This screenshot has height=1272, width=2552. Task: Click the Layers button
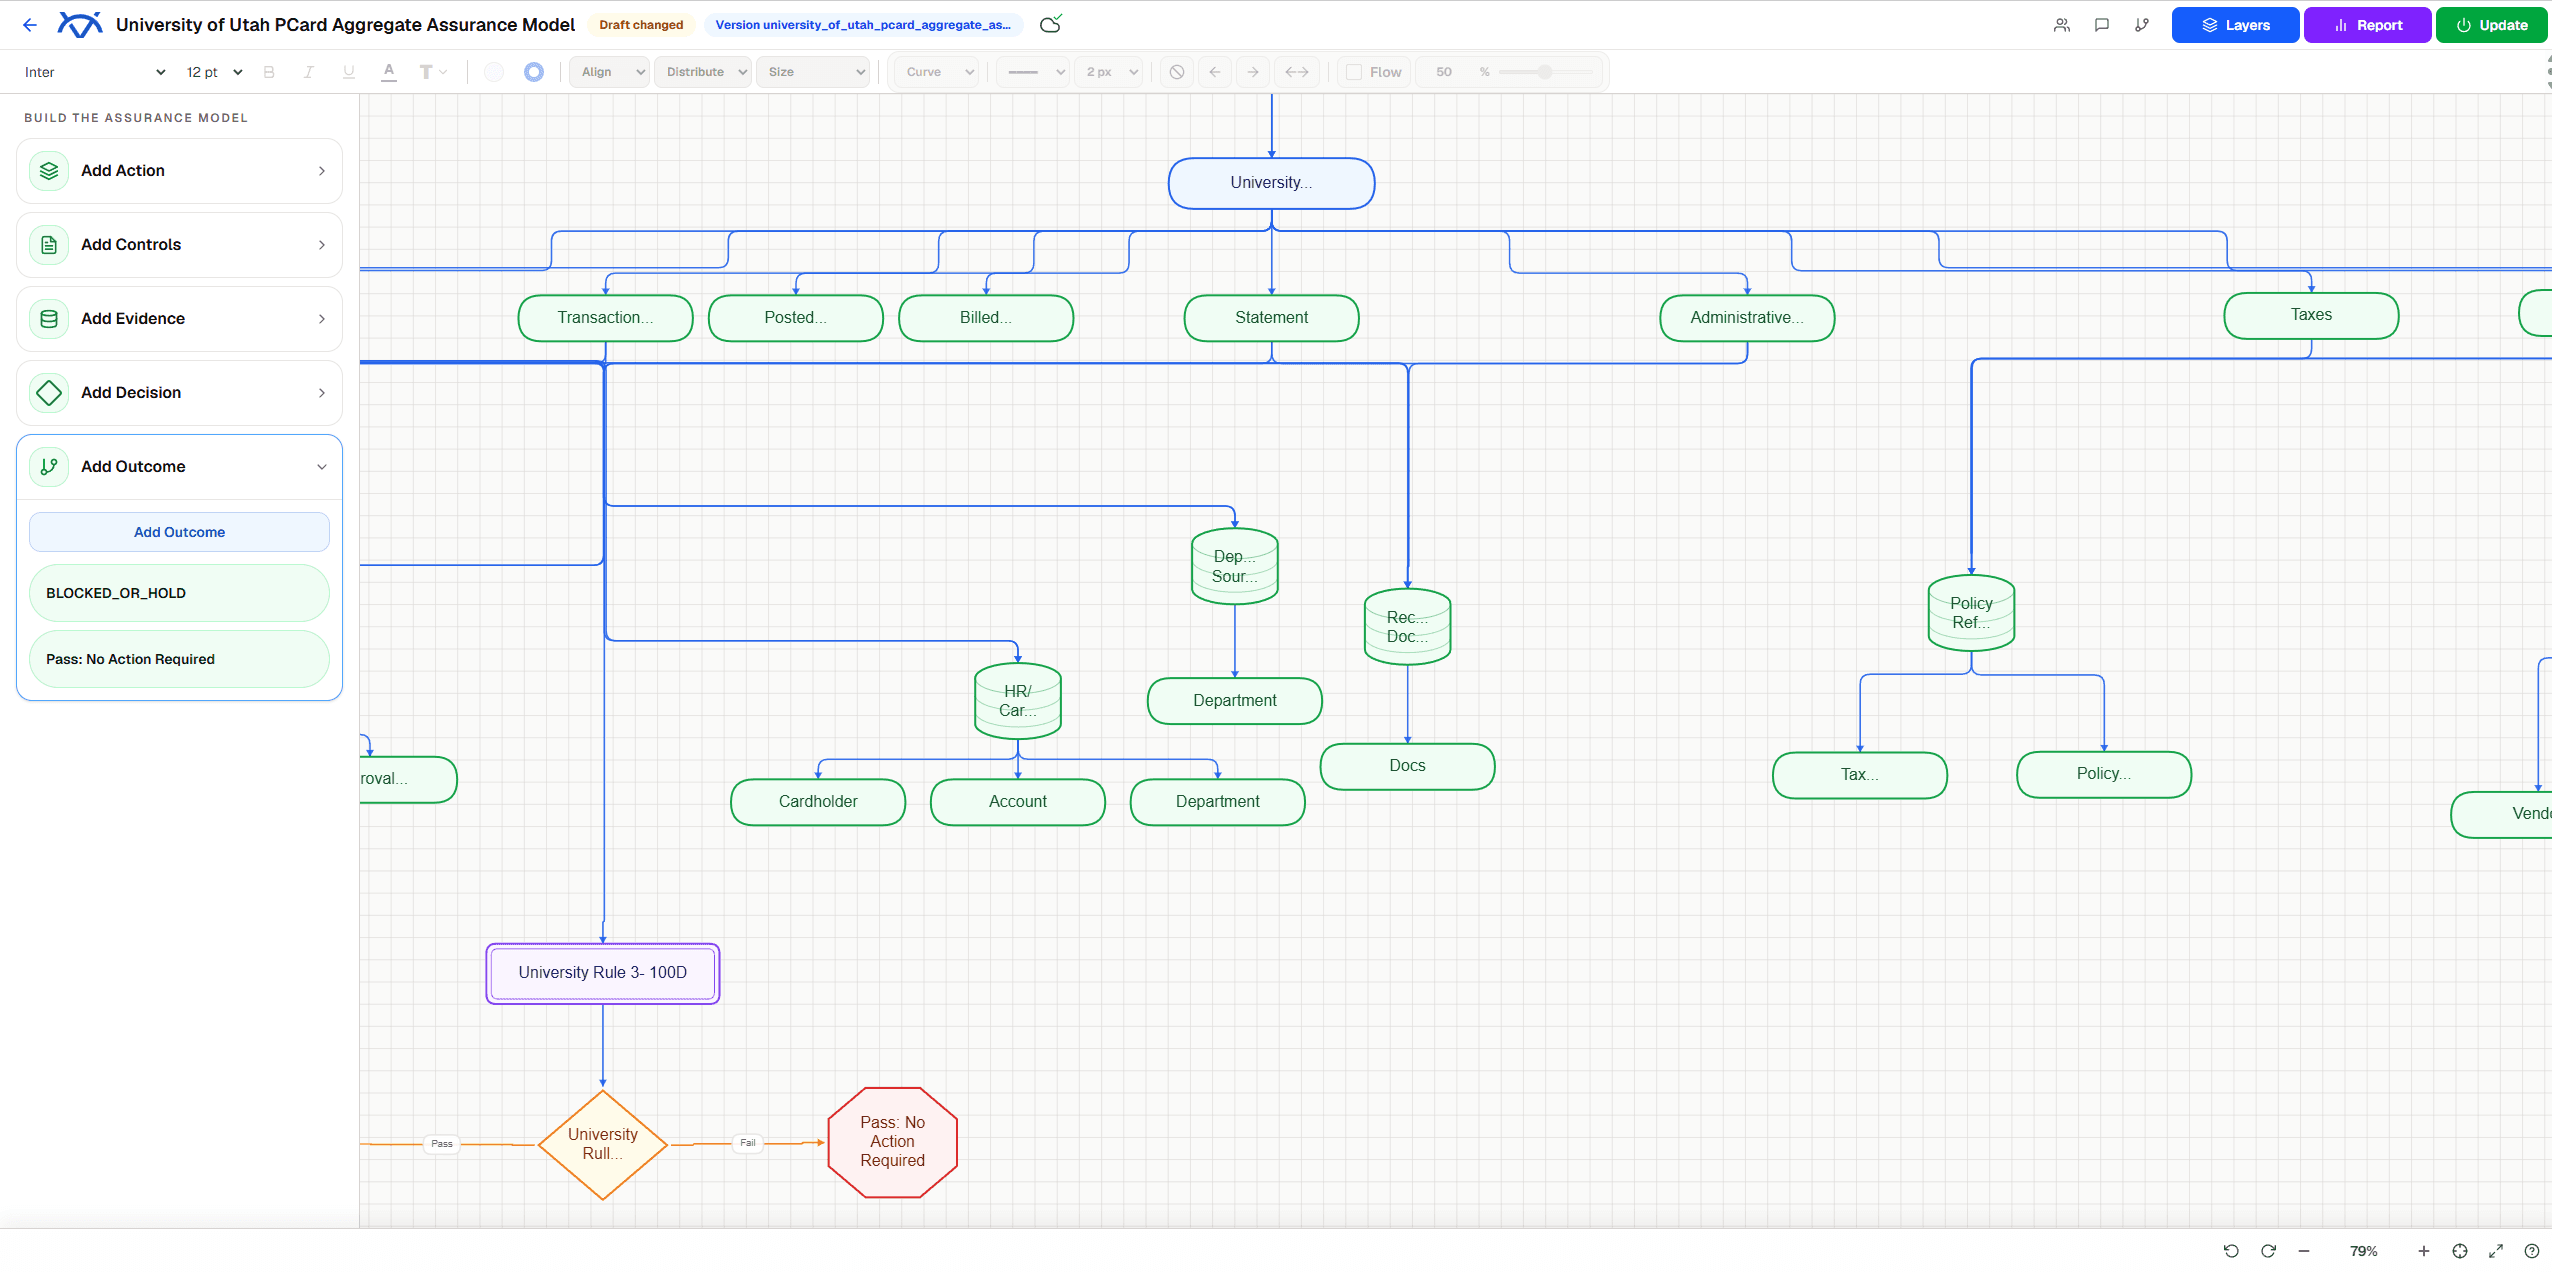click(2235, 25)
